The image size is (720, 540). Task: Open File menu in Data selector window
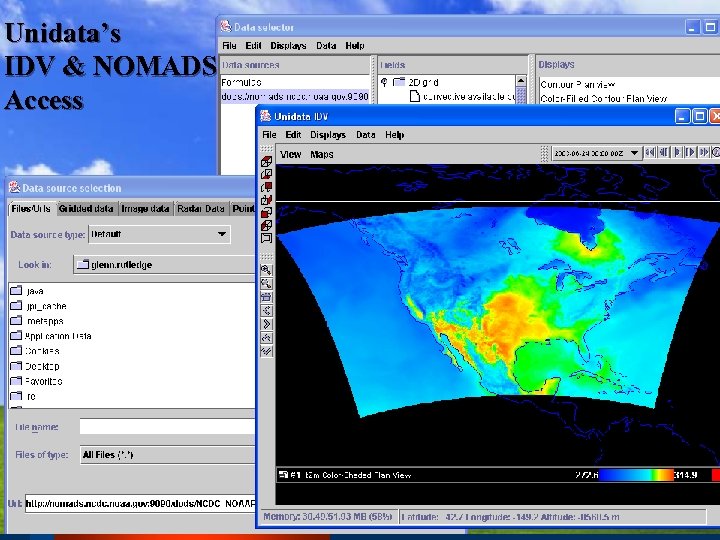(x=229, y=45)
